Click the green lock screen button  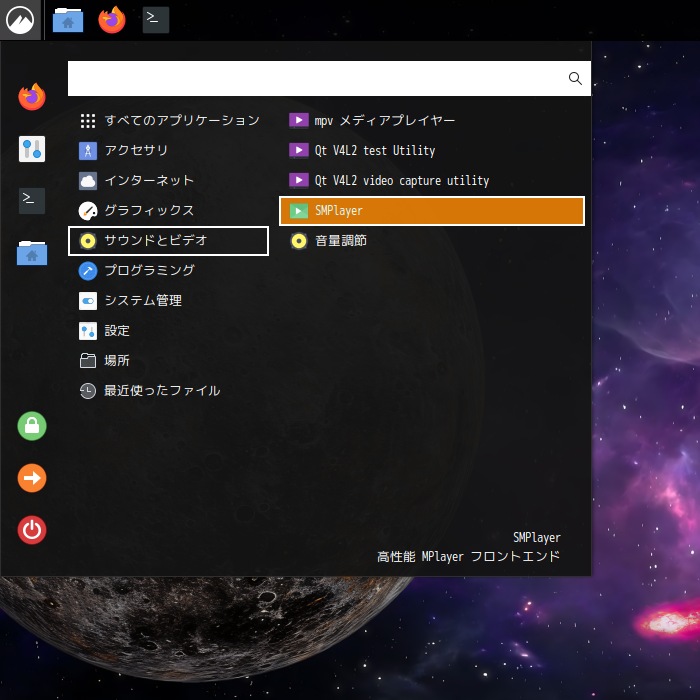[x=32, y=426]
